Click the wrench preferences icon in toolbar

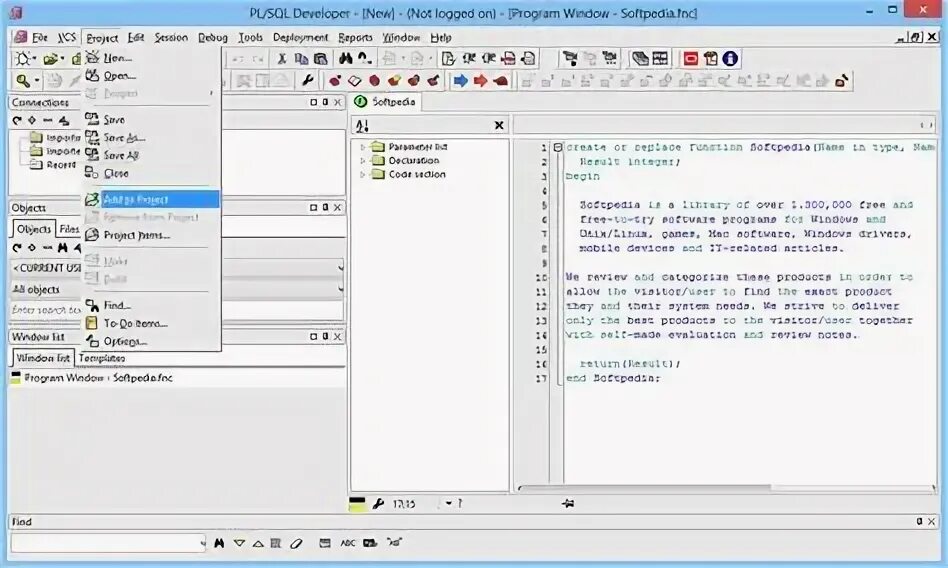[x=308, y=80]
